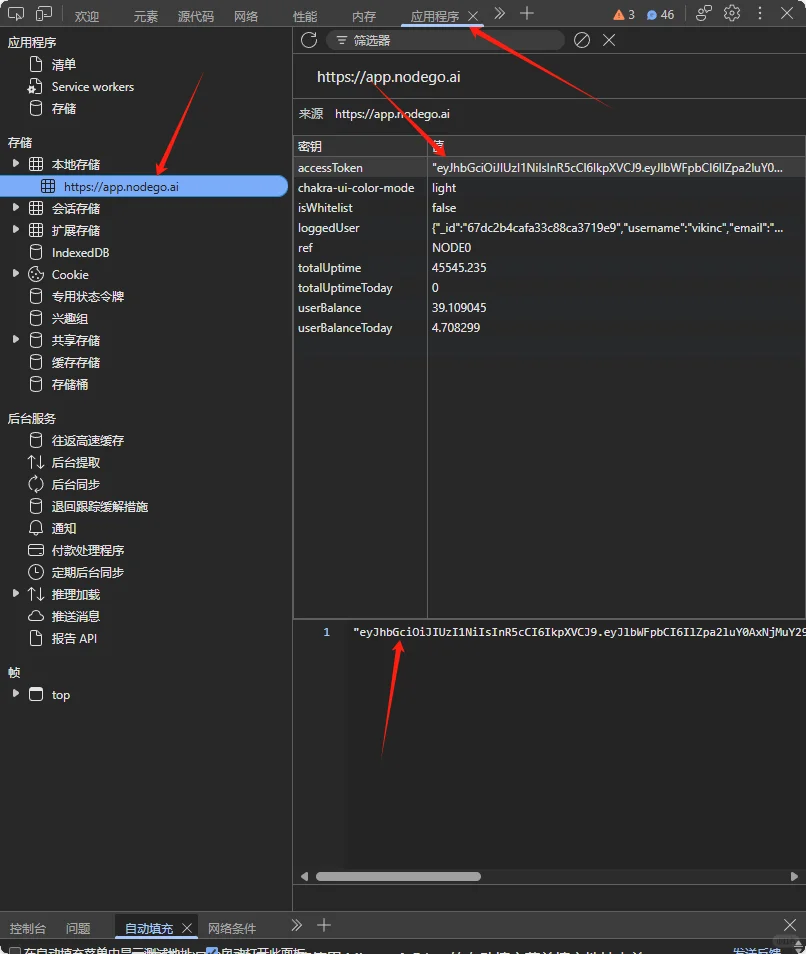Viewport: 806px width, 954px height.
Task: Open the 欢迎 tab
Action: pyautogui.click(x=86, y=16)
